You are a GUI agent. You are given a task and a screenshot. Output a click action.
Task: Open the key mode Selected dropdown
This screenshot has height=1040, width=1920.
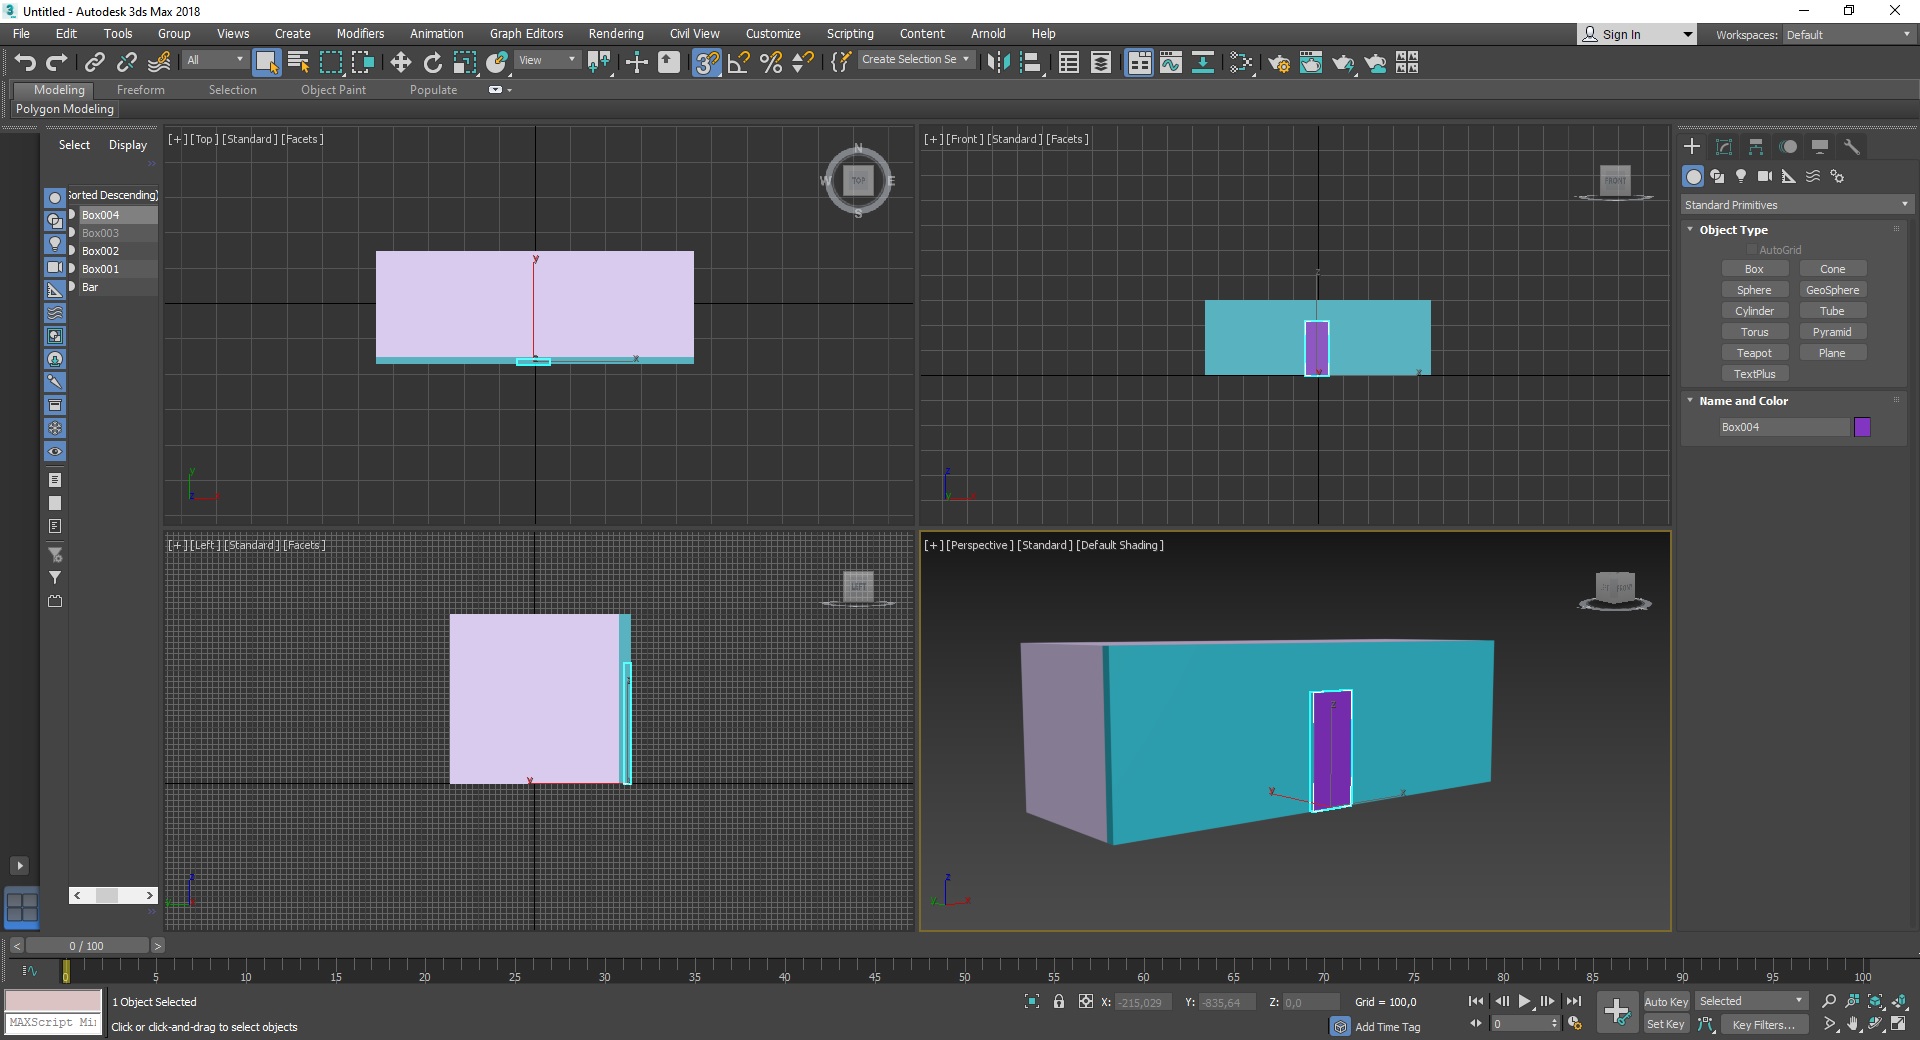click(1752, 1001)
